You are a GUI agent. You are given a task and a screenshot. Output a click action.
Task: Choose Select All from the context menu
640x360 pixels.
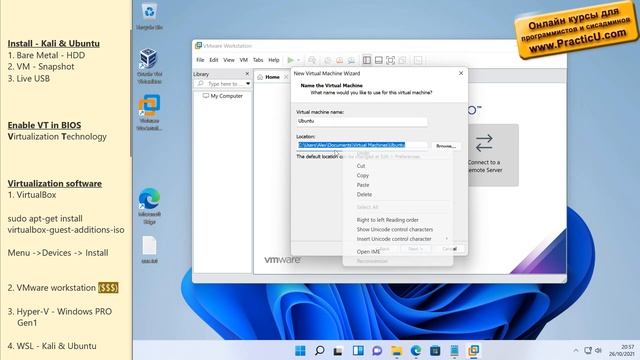[397, 207]
